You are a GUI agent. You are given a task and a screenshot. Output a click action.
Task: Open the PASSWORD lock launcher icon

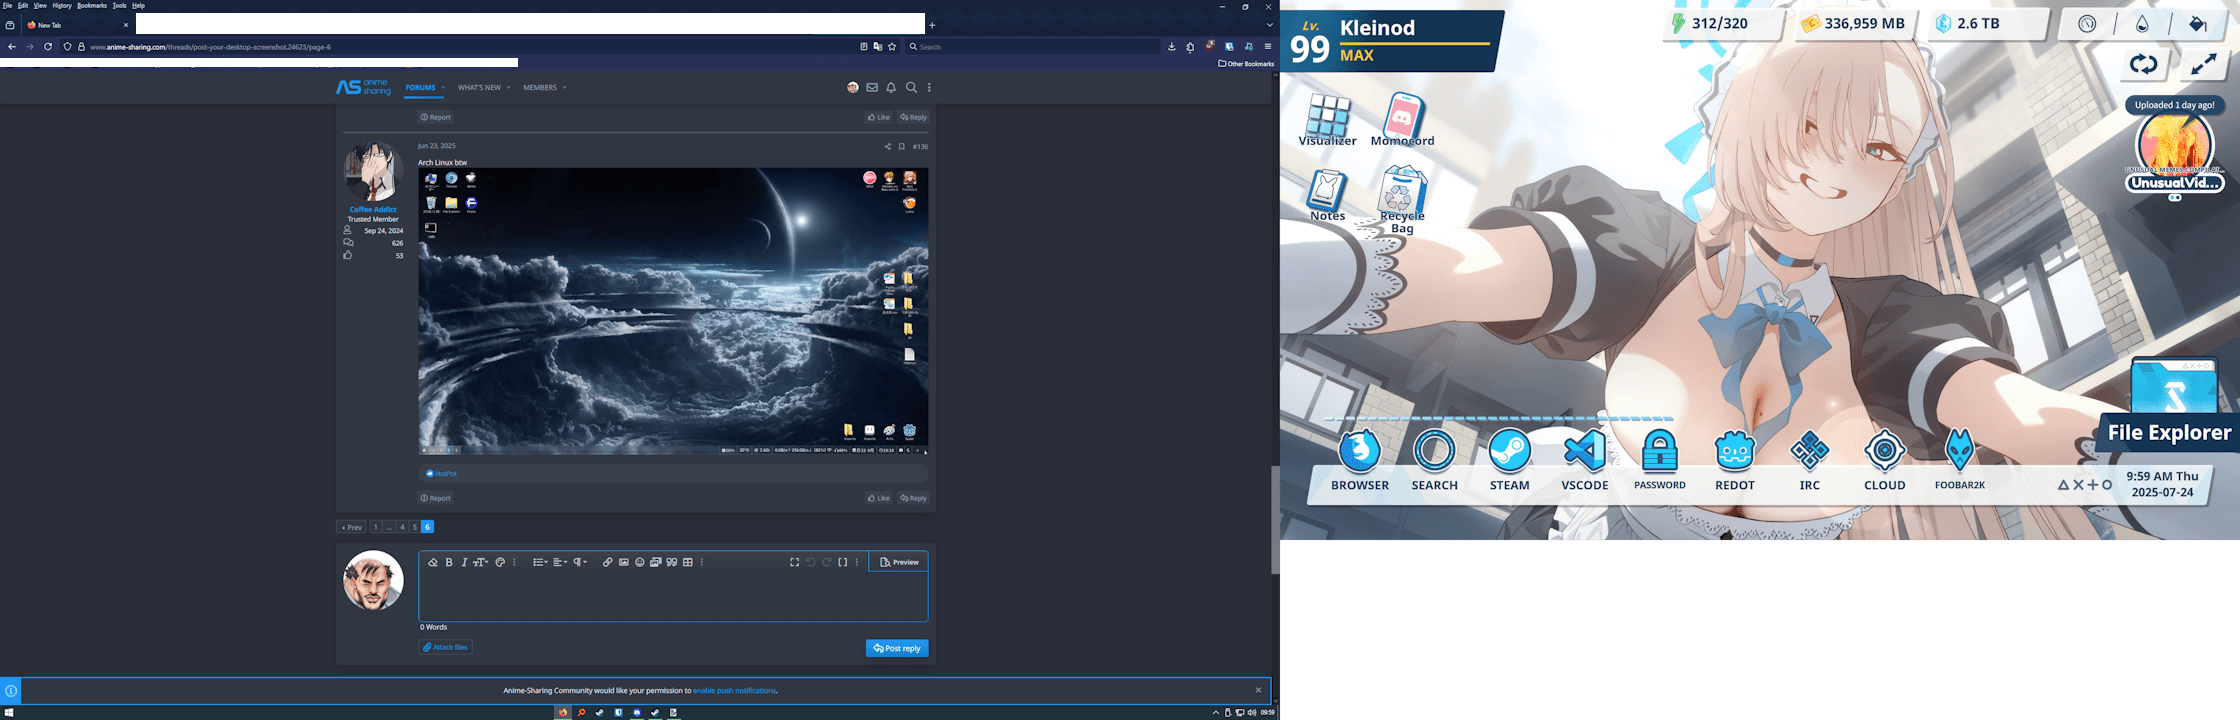[x=1660, y=460]
